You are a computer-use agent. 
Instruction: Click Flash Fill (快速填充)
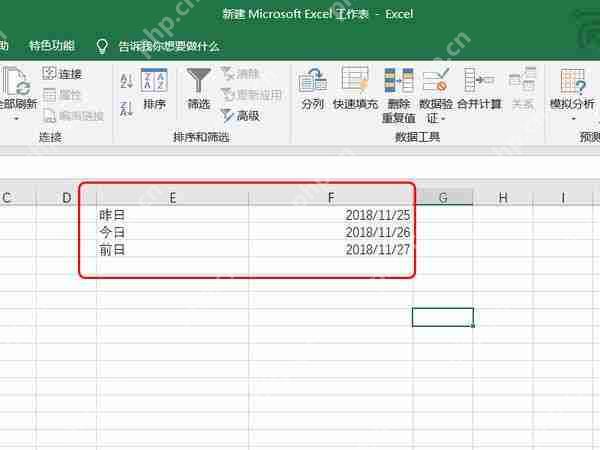pyautogui.click(x=355, y=89)
